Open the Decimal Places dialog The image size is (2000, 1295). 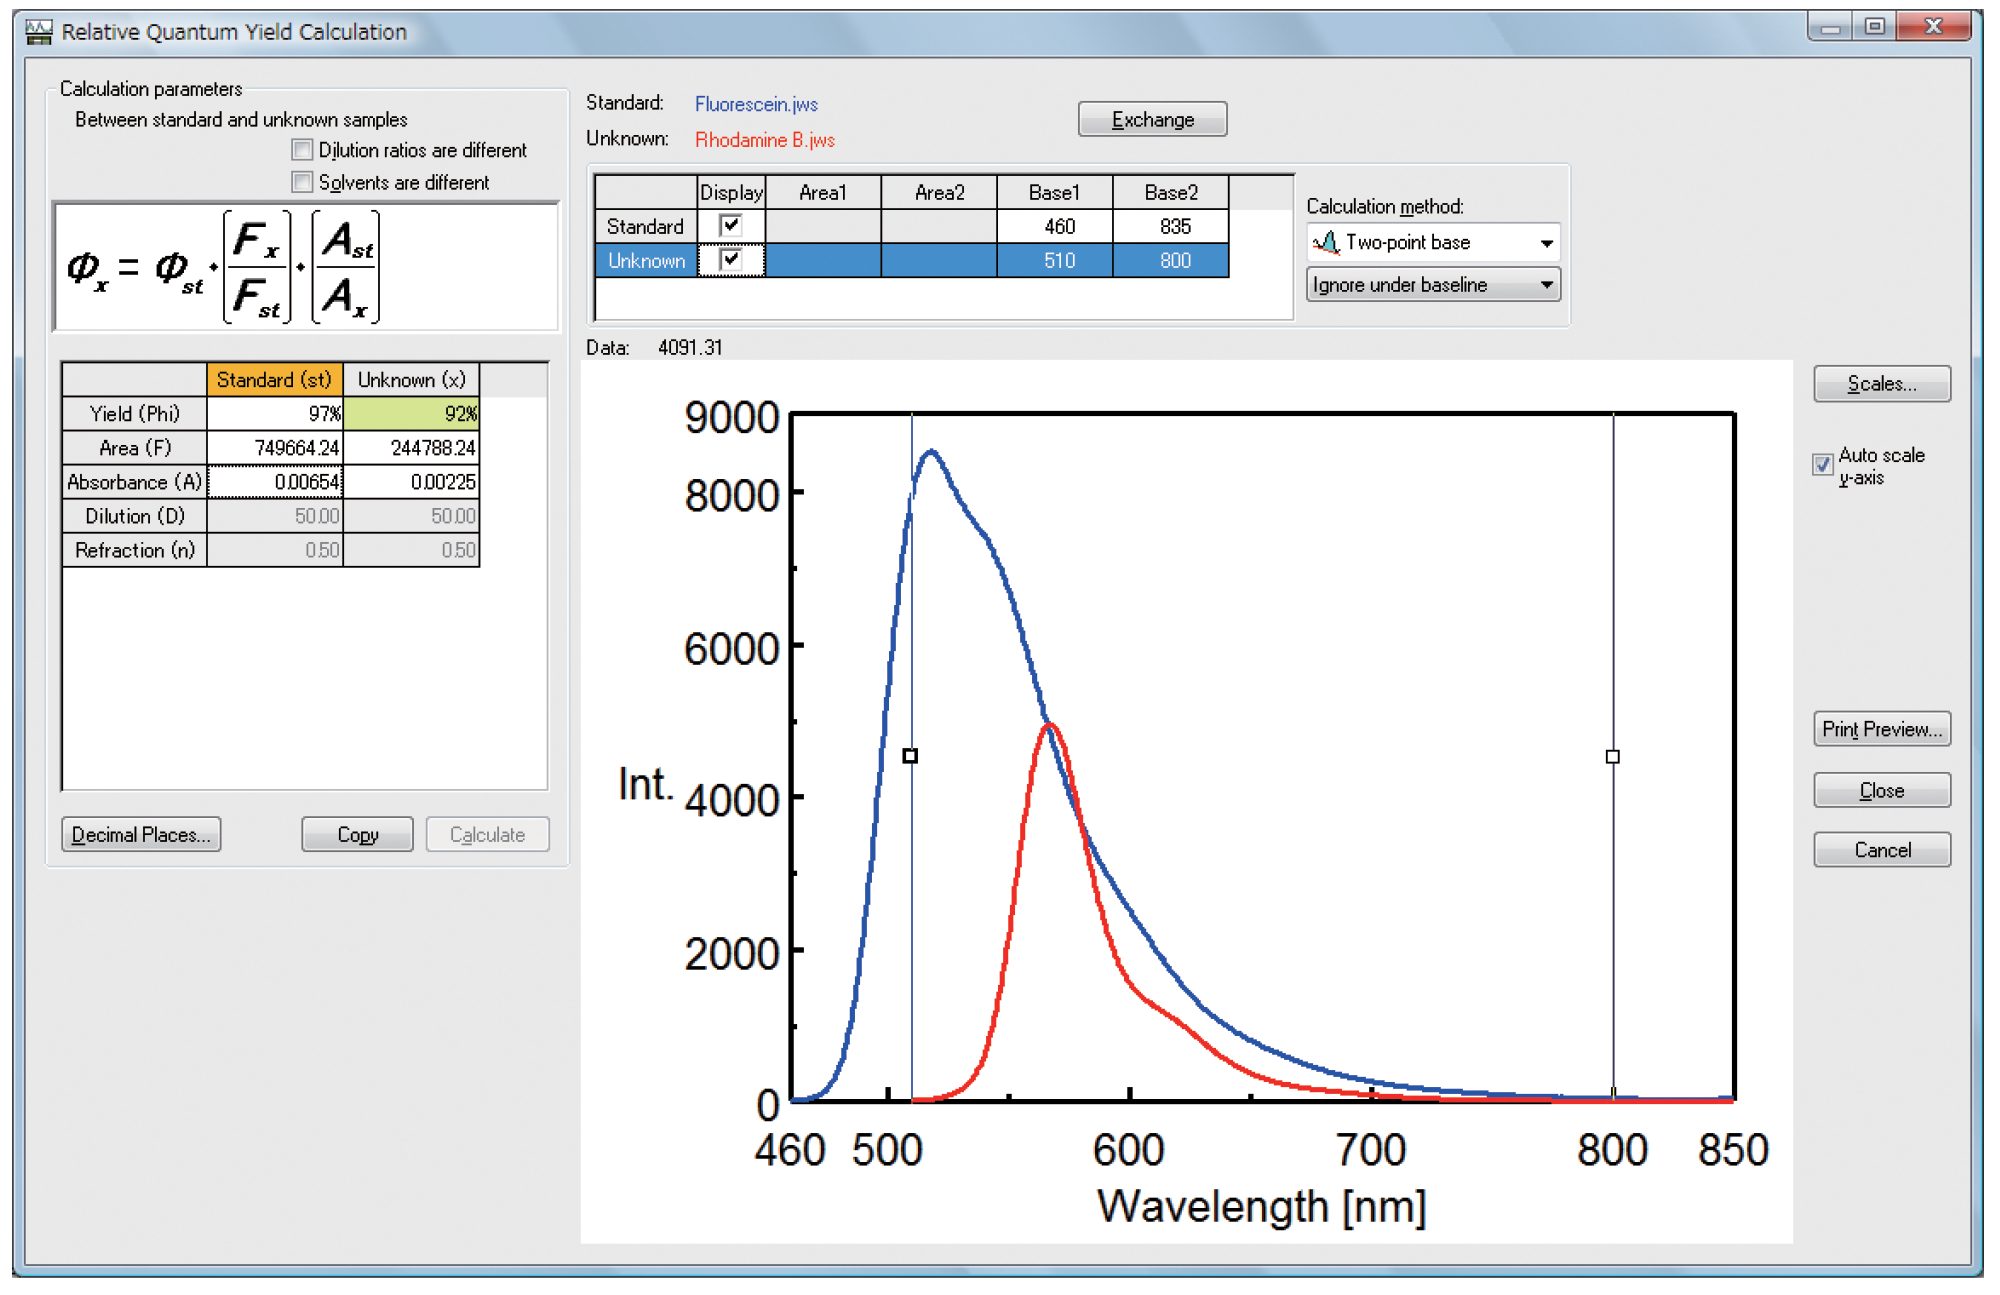click(x=140, y=834)
